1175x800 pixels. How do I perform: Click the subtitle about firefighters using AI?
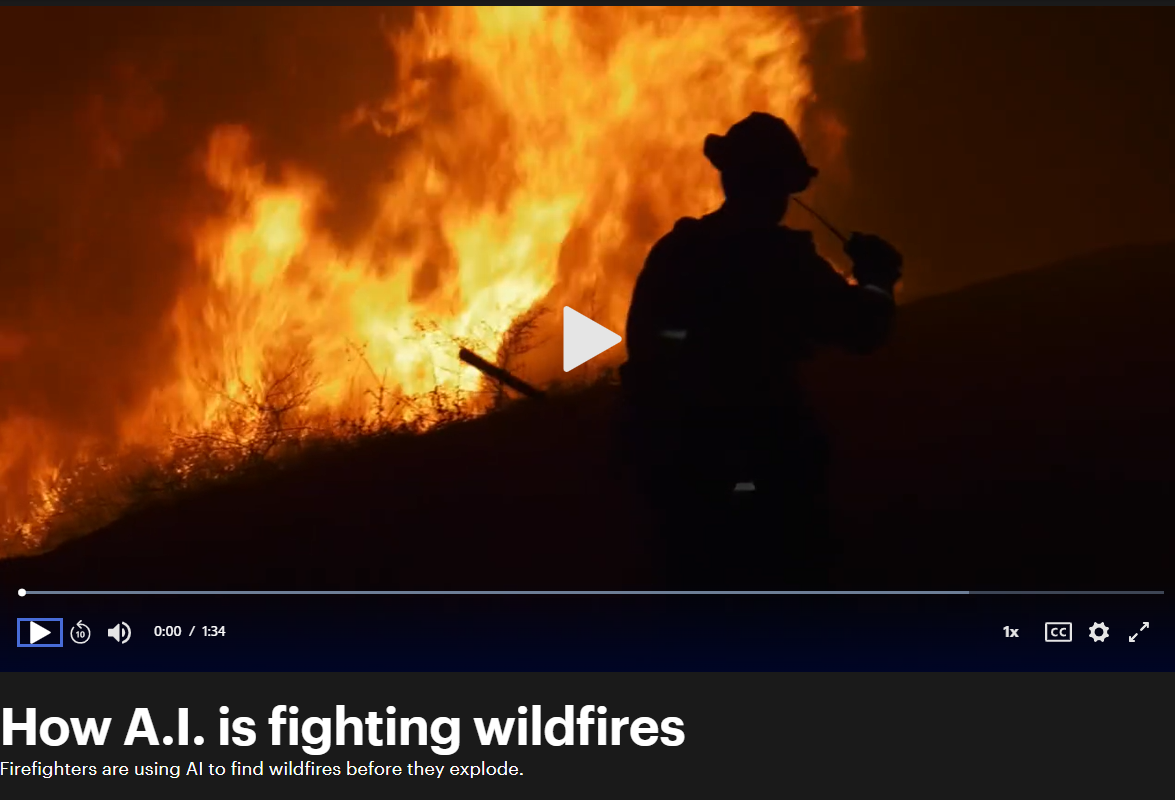(262, 769)
